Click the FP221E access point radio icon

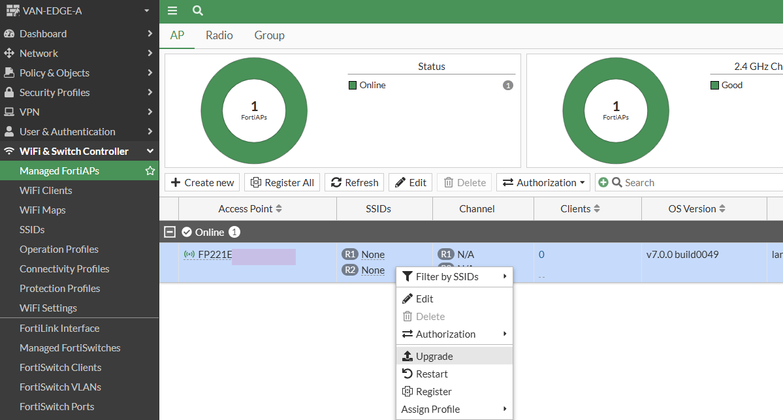coord(189,255)
